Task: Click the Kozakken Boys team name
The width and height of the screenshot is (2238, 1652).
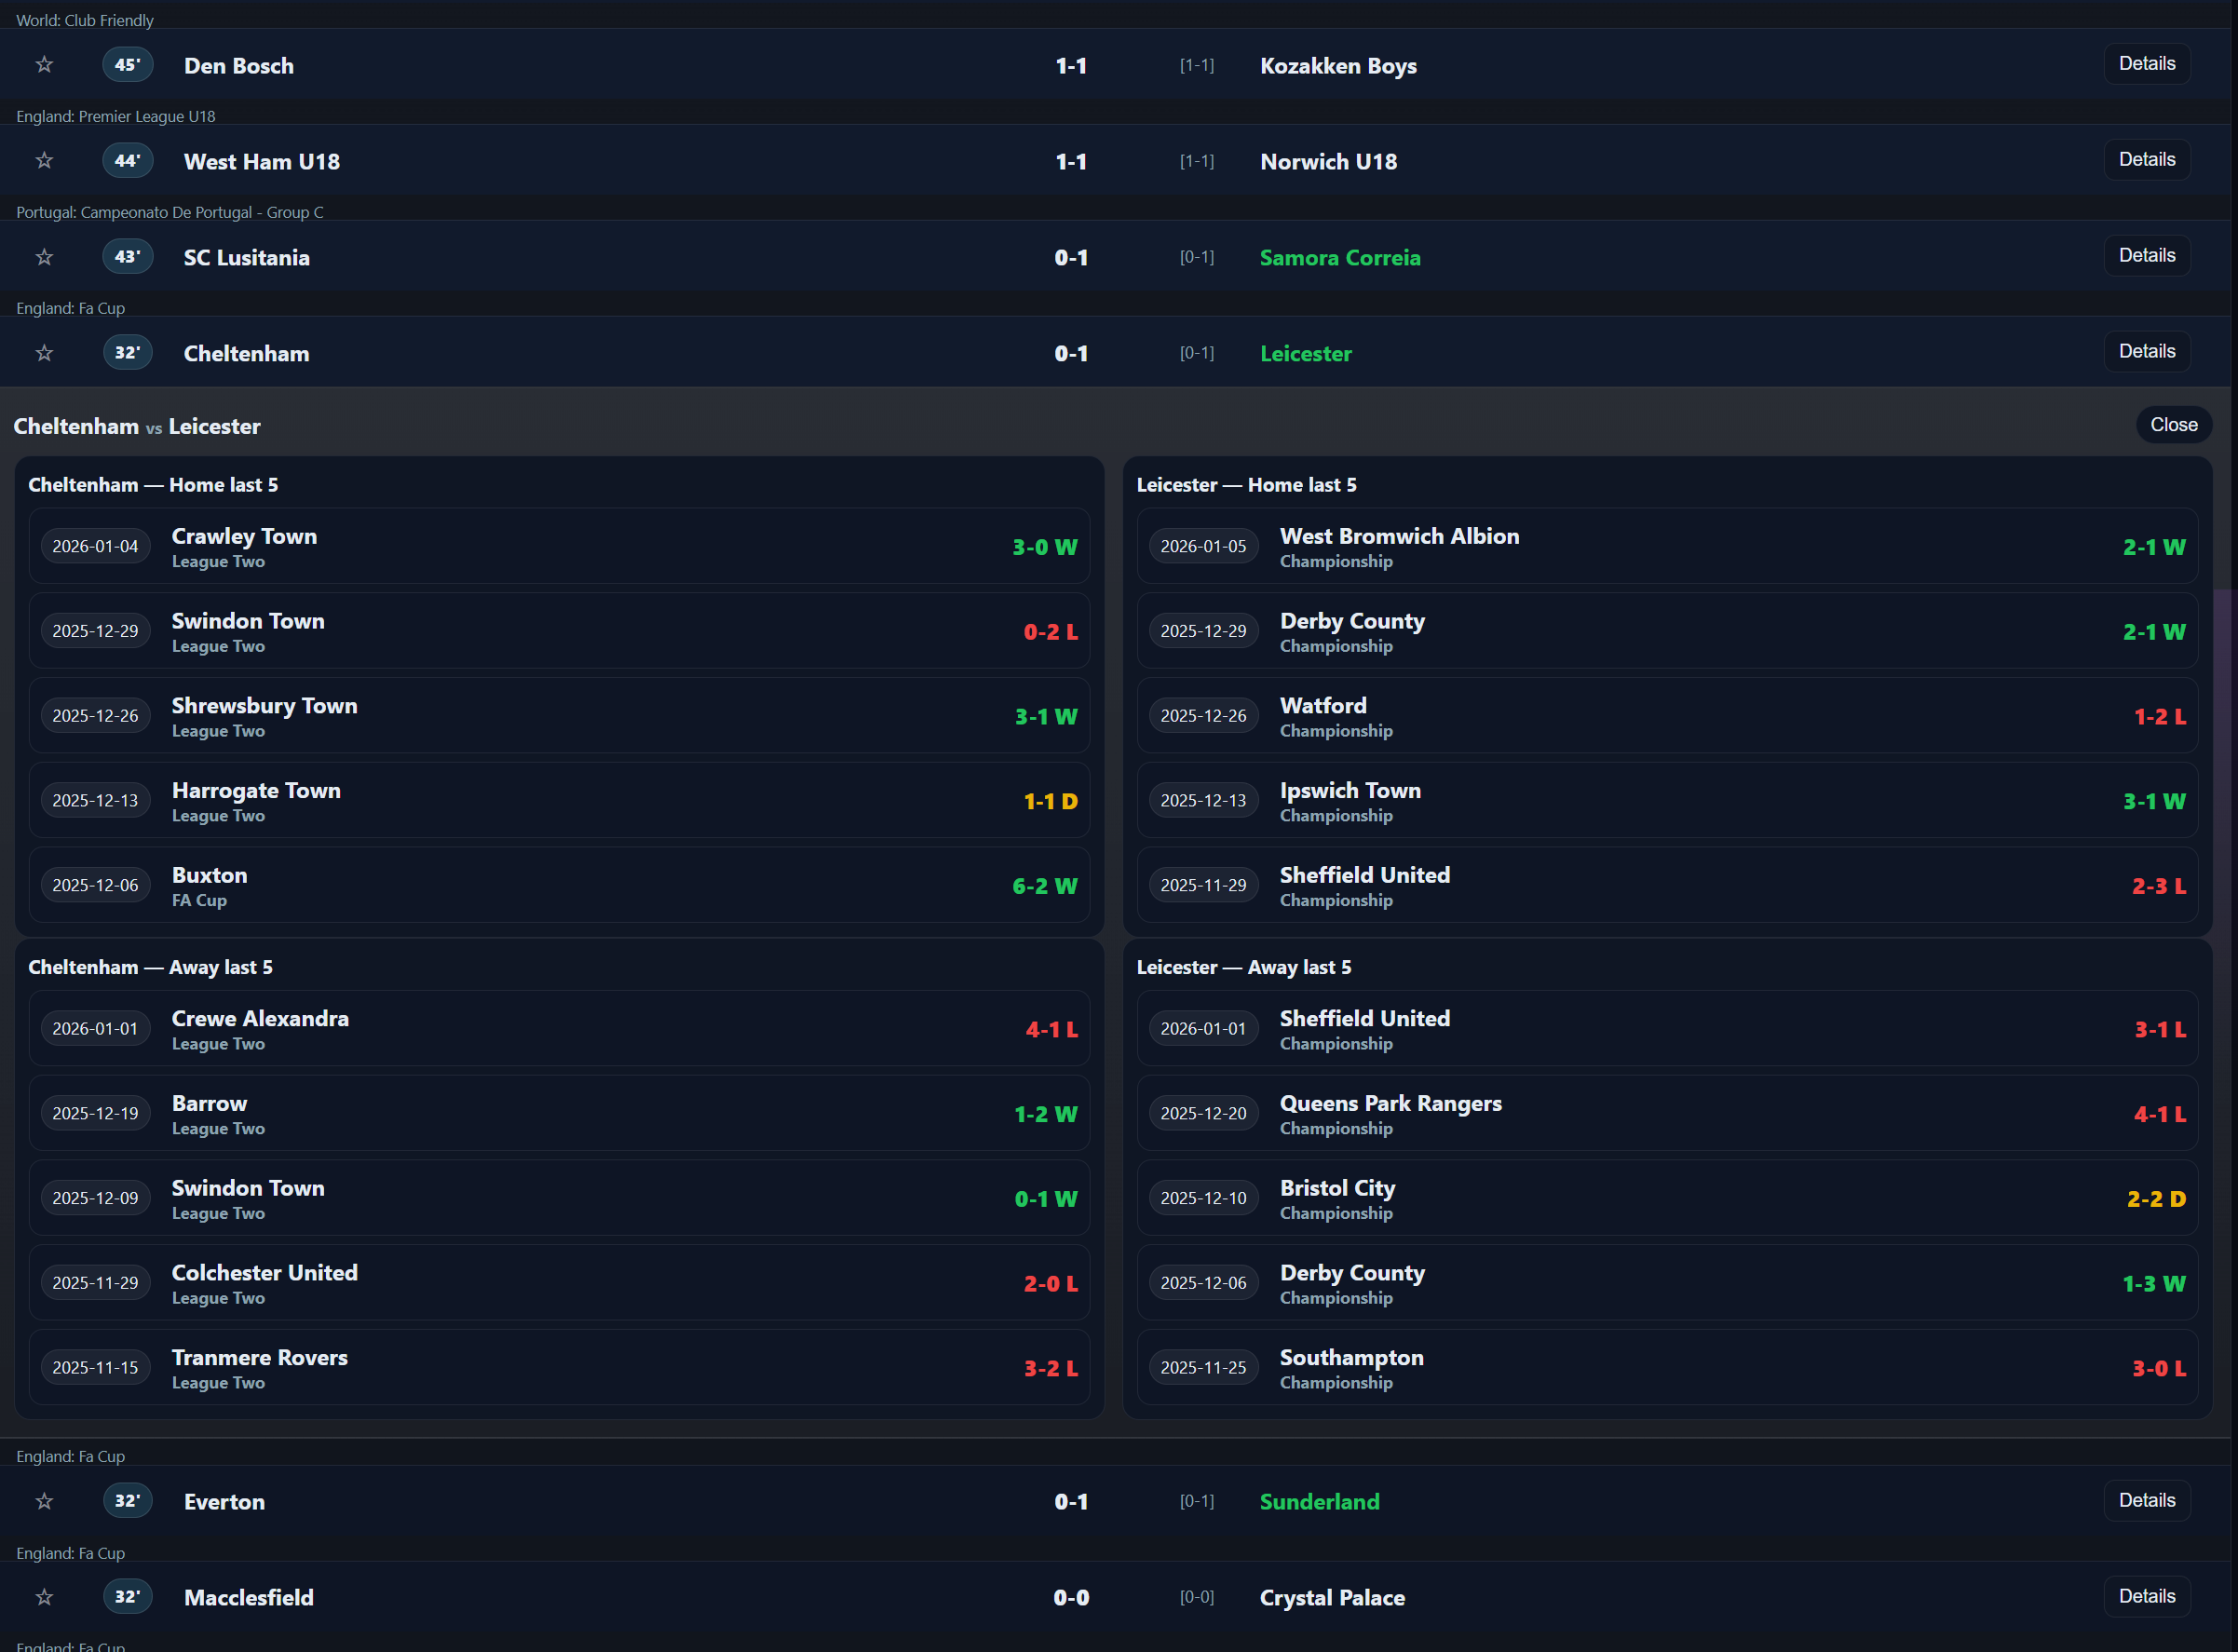Action: coord(1338,66)
